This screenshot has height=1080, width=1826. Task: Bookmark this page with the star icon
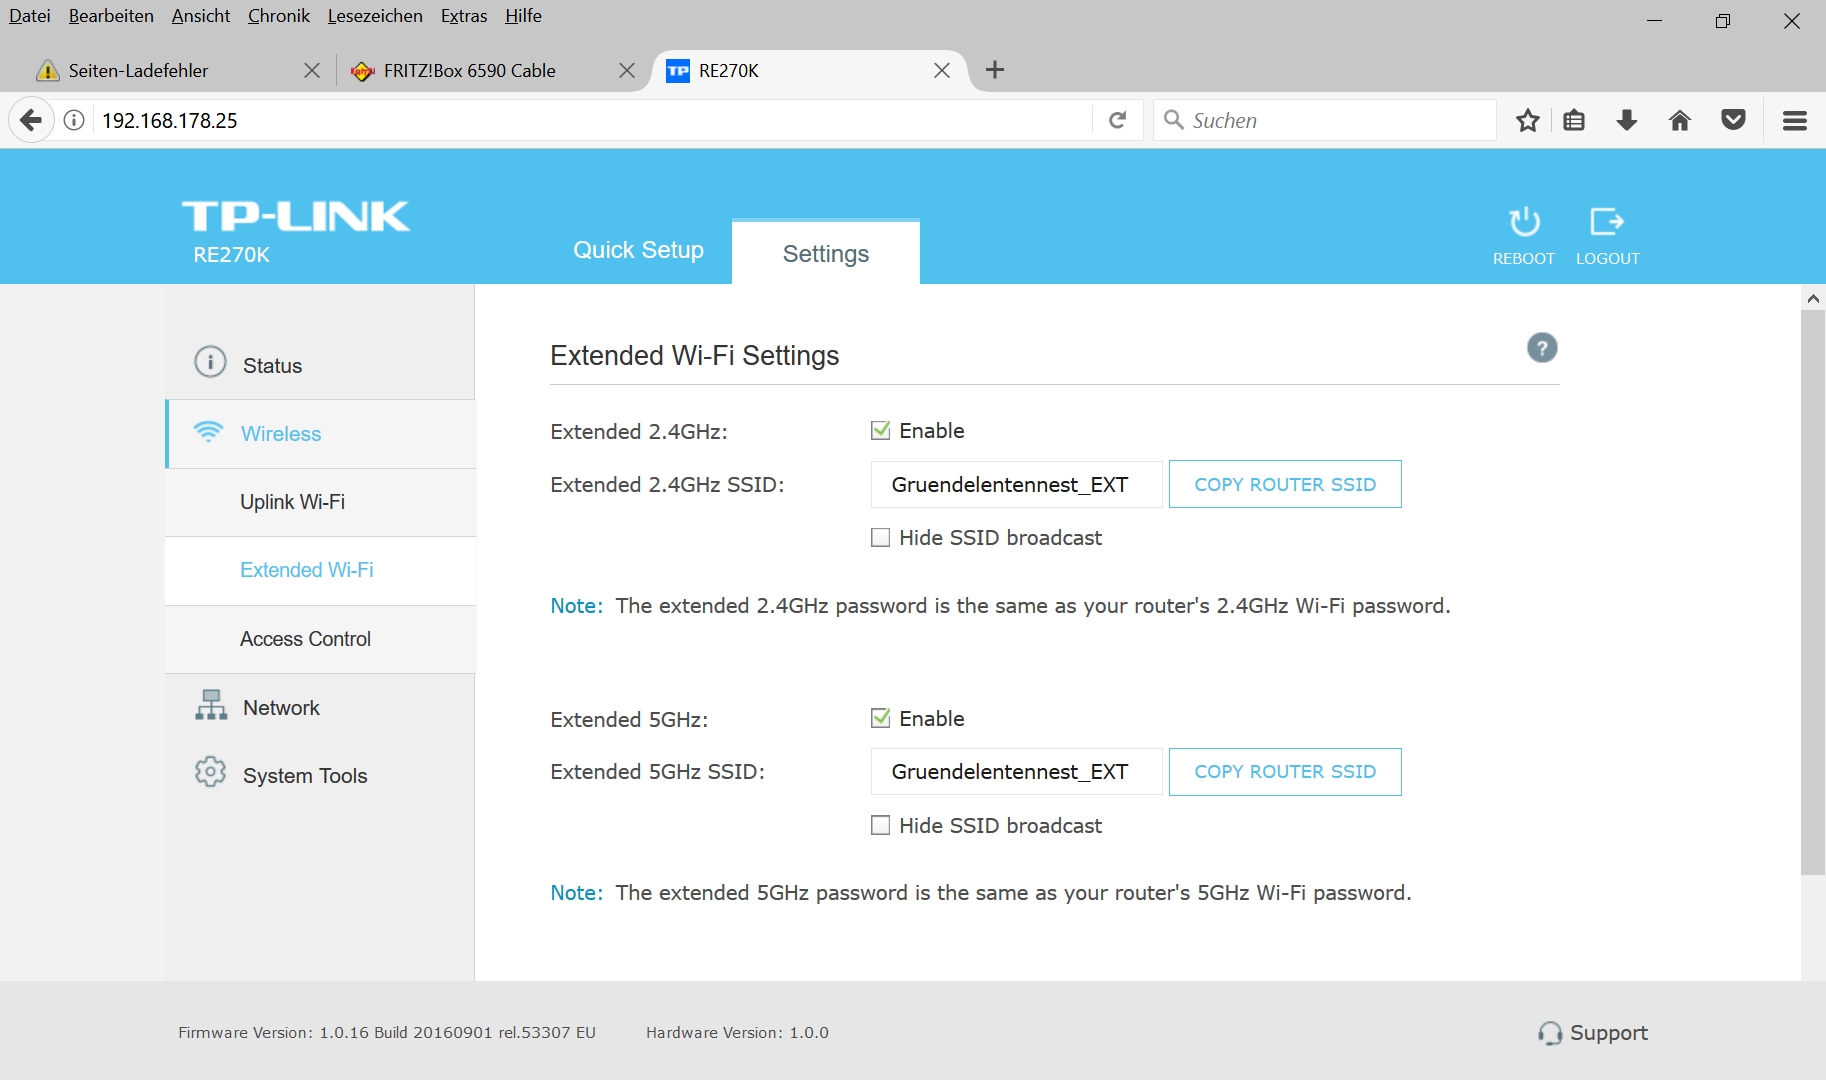click(x=1527, y=120)
